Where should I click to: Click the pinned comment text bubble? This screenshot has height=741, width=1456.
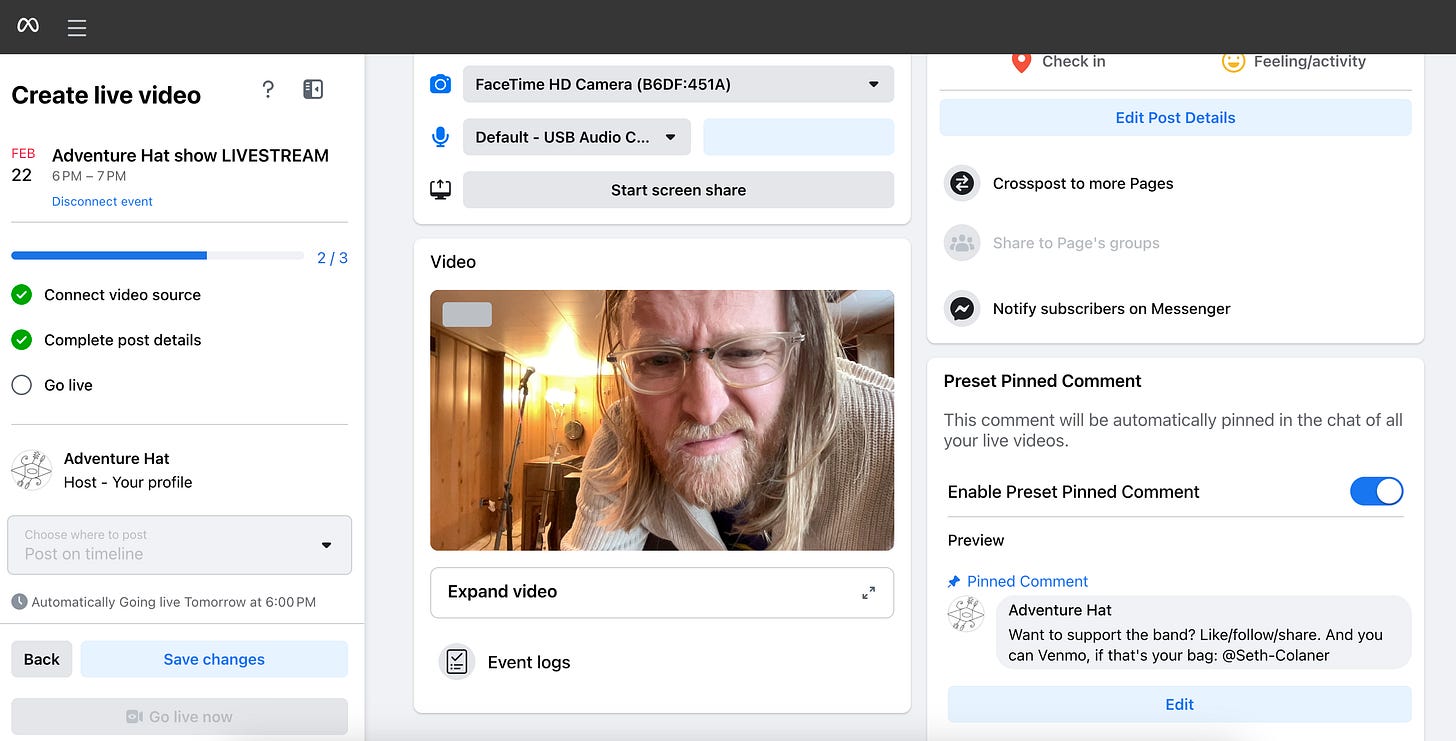pos(1203,633)
